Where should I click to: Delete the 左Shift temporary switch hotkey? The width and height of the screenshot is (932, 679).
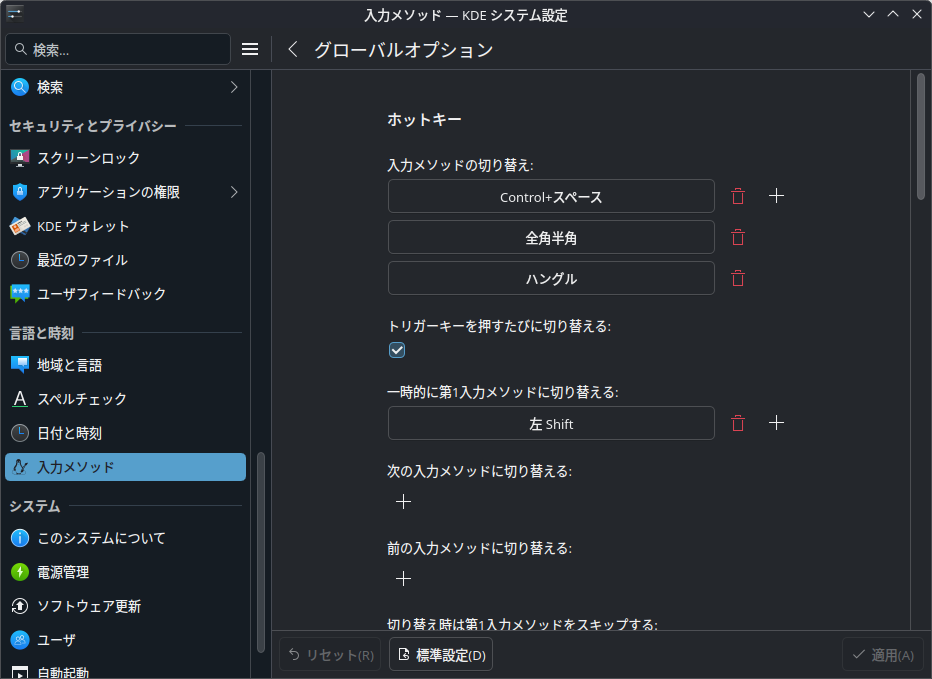pos(738,423)
